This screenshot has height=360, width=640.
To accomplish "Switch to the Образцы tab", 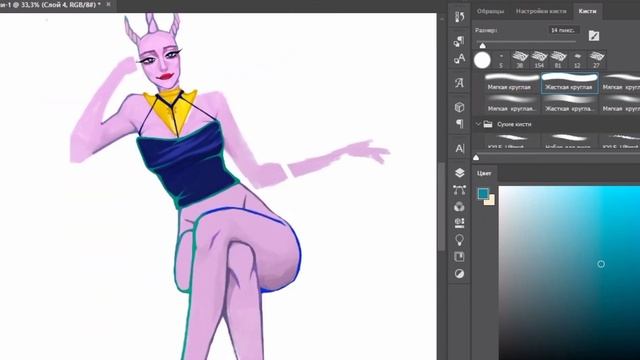I will [x=490, y=11].
